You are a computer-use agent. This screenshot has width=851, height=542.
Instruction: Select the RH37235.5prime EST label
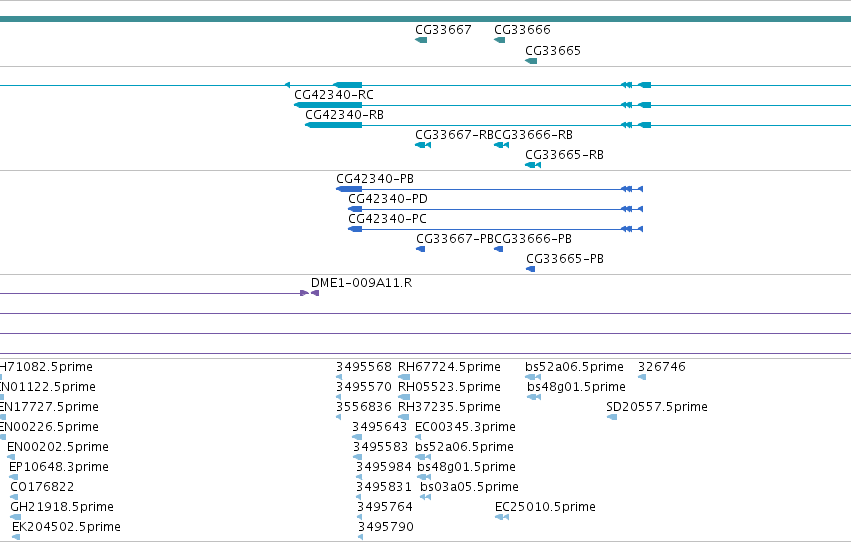[449, 407]
